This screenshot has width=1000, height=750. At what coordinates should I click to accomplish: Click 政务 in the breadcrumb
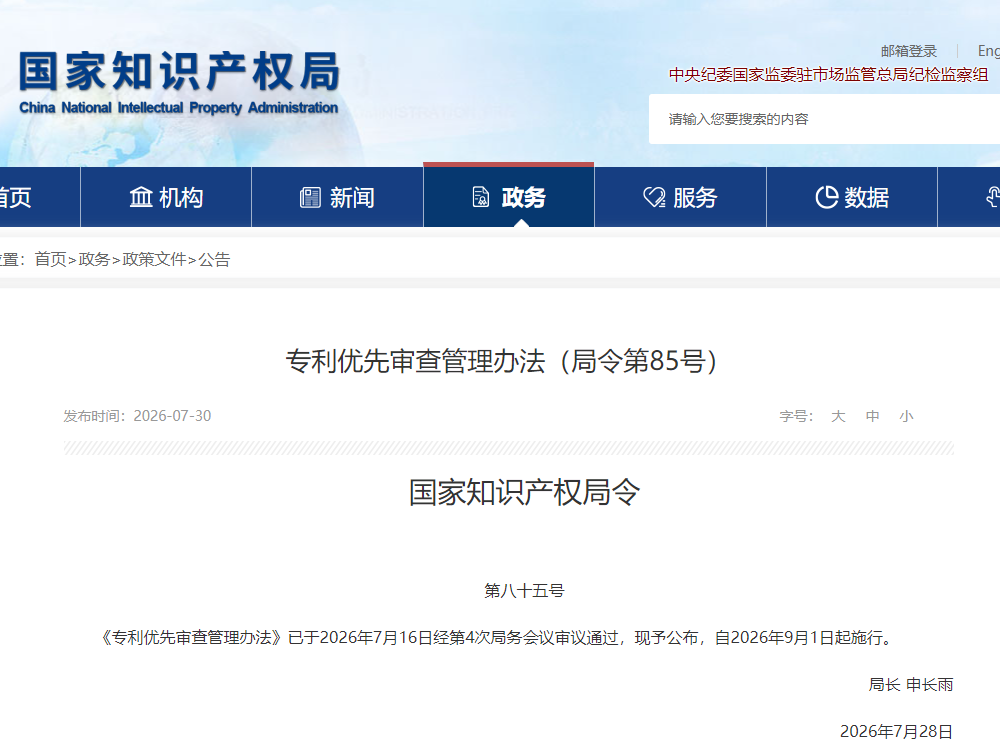pos(94,259)
